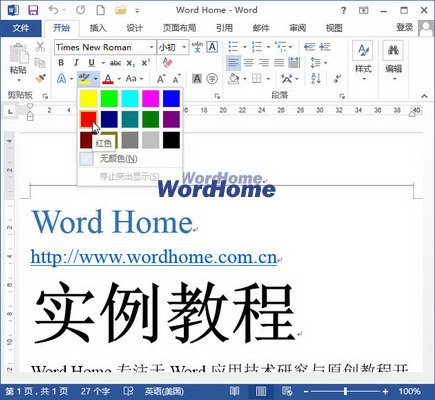The height and width of the screenshot is (400, 435).
Task: Save the document from quick access toolbar
Action: click(33, 10)
